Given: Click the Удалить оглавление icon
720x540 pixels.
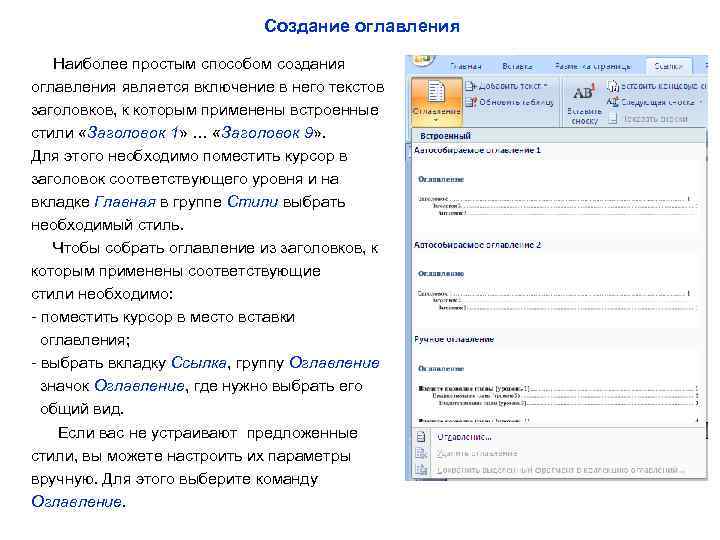Looking at the screenshot, I should pyautogui.click(x=421, y=453).
